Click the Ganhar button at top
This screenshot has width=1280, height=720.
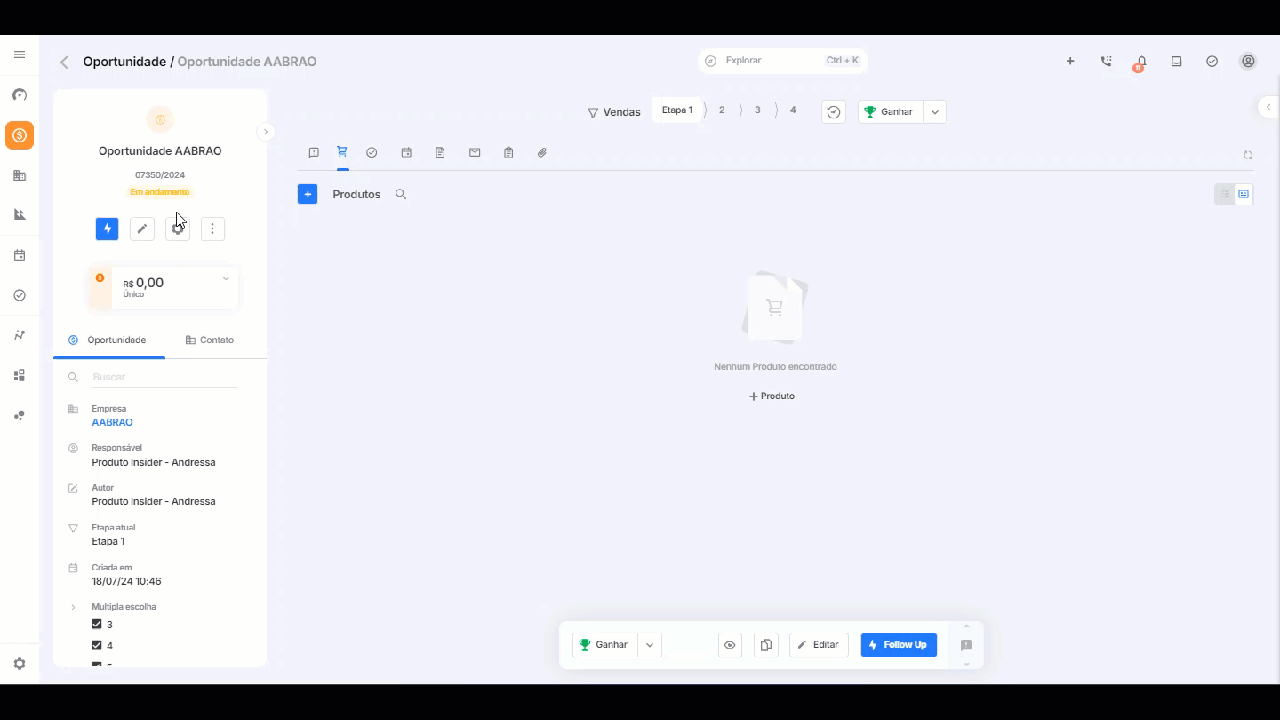[890, 112]
